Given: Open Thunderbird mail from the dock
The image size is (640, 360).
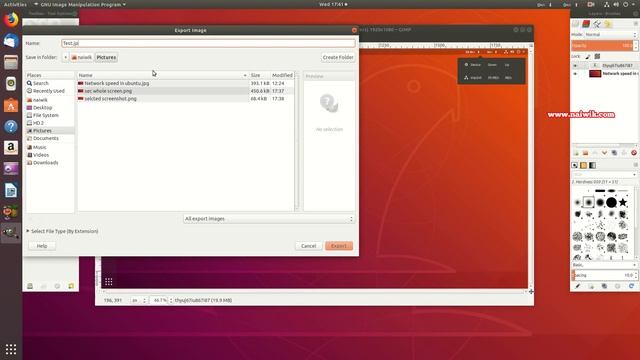Looking at the screenshot, I should pos(11,41).
